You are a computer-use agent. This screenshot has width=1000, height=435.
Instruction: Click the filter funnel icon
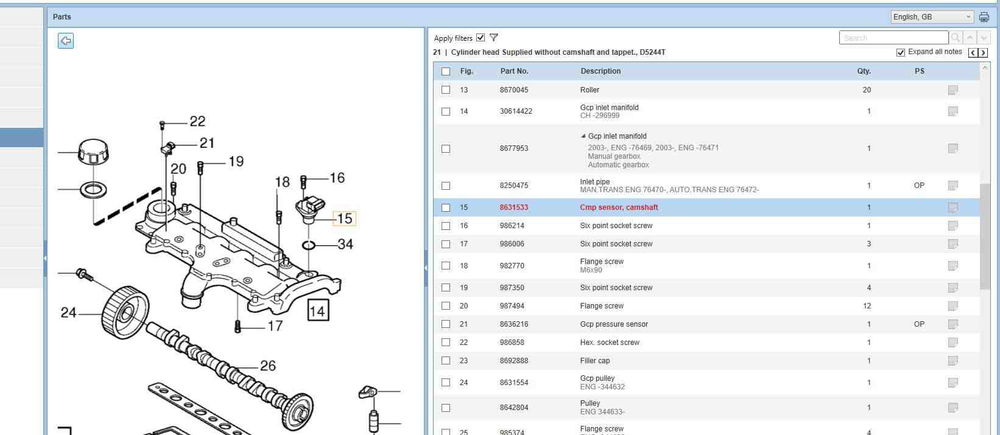pyautogui.click(x=494, y=37)
